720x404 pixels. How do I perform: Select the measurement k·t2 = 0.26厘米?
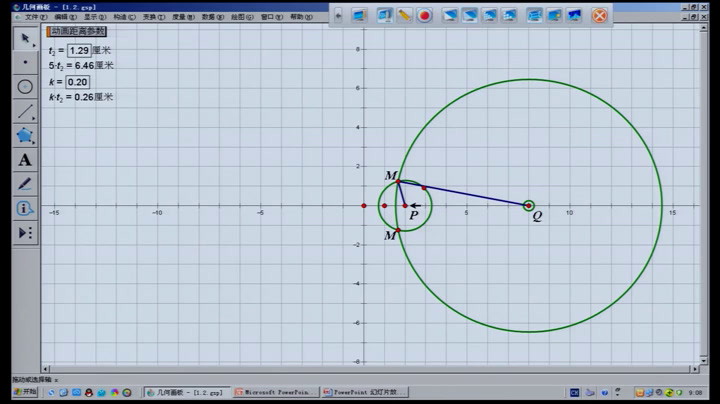[x=81, y=97]
